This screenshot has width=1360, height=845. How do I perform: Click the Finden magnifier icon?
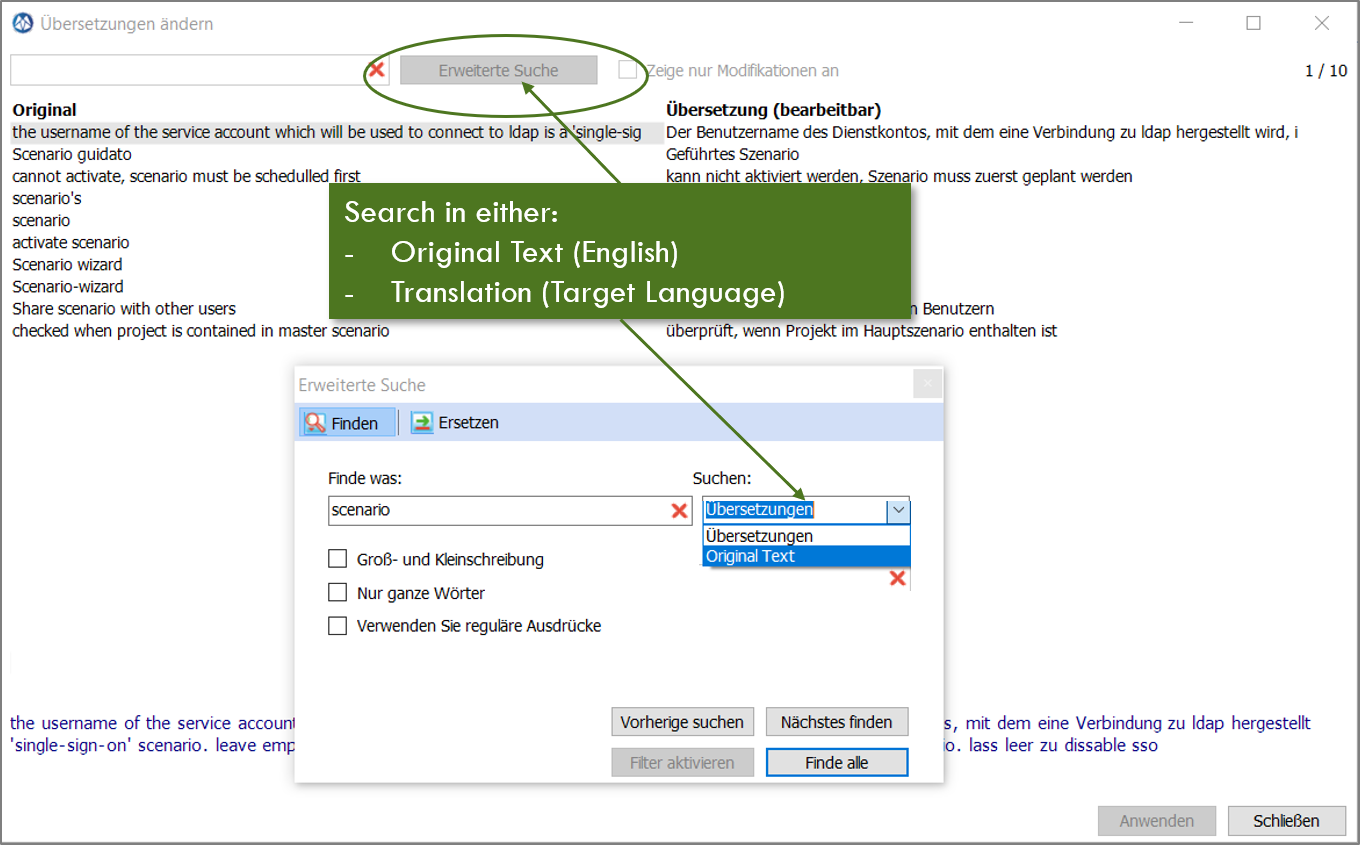(x=315, y=423)
